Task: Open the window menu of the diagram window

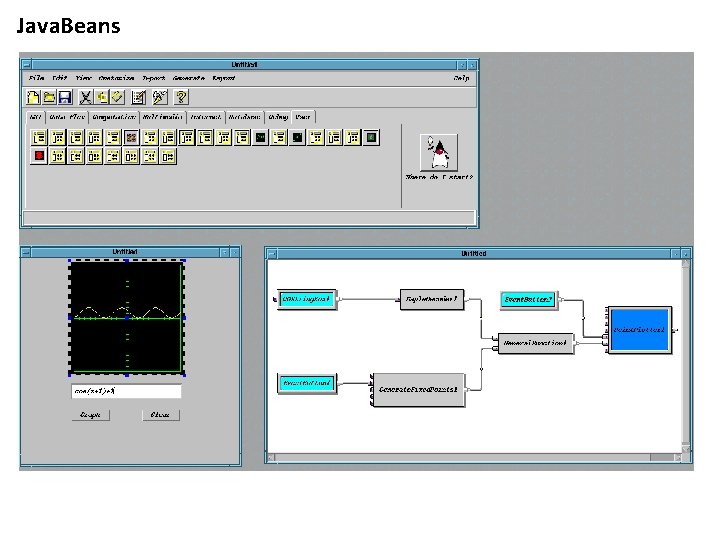Action: 272,253
